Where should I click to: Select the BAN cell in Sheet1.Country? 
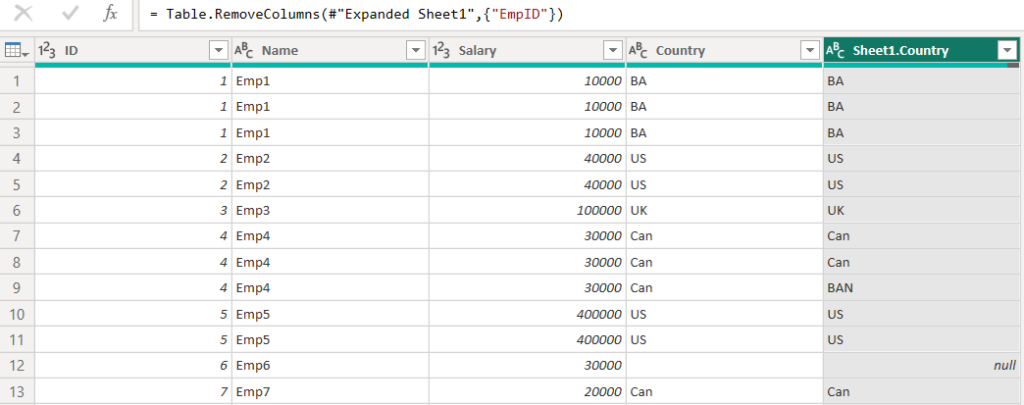(921, 288)
